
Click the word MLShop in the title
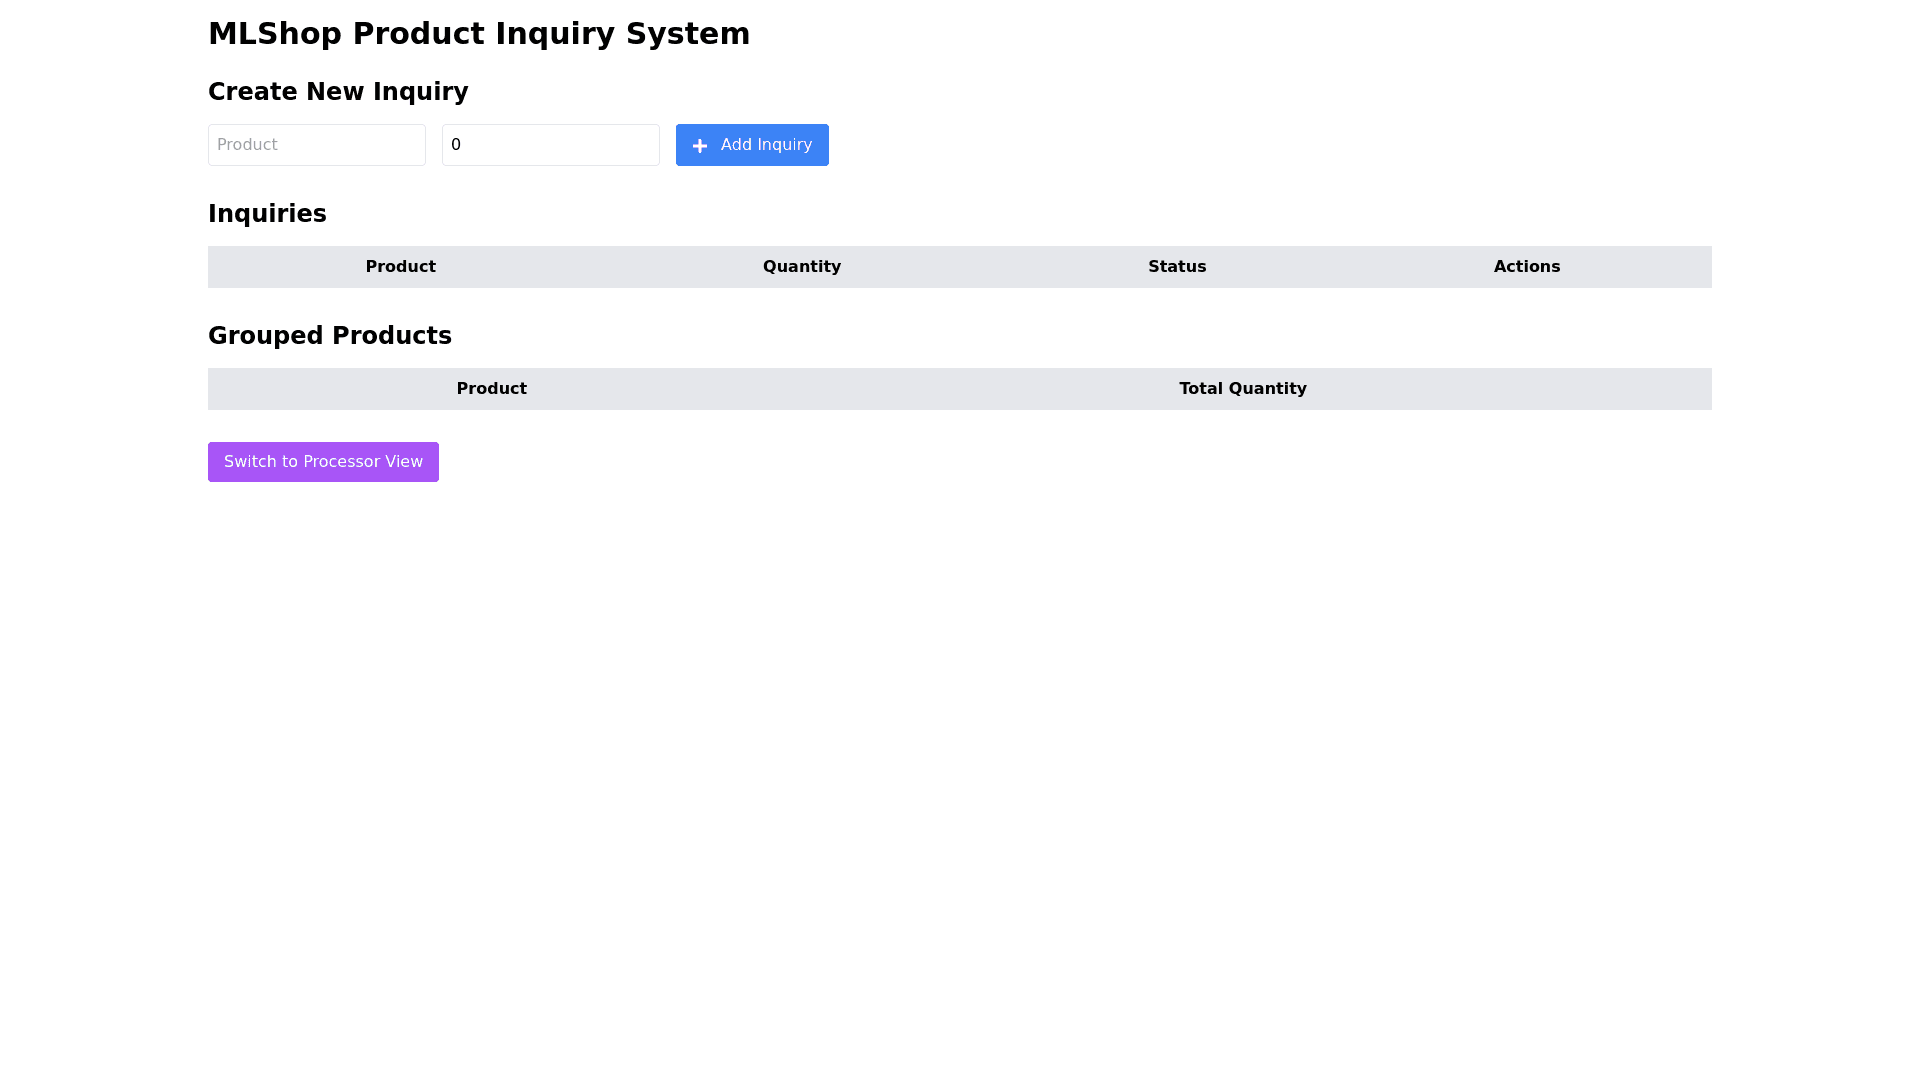pos(274,34)
